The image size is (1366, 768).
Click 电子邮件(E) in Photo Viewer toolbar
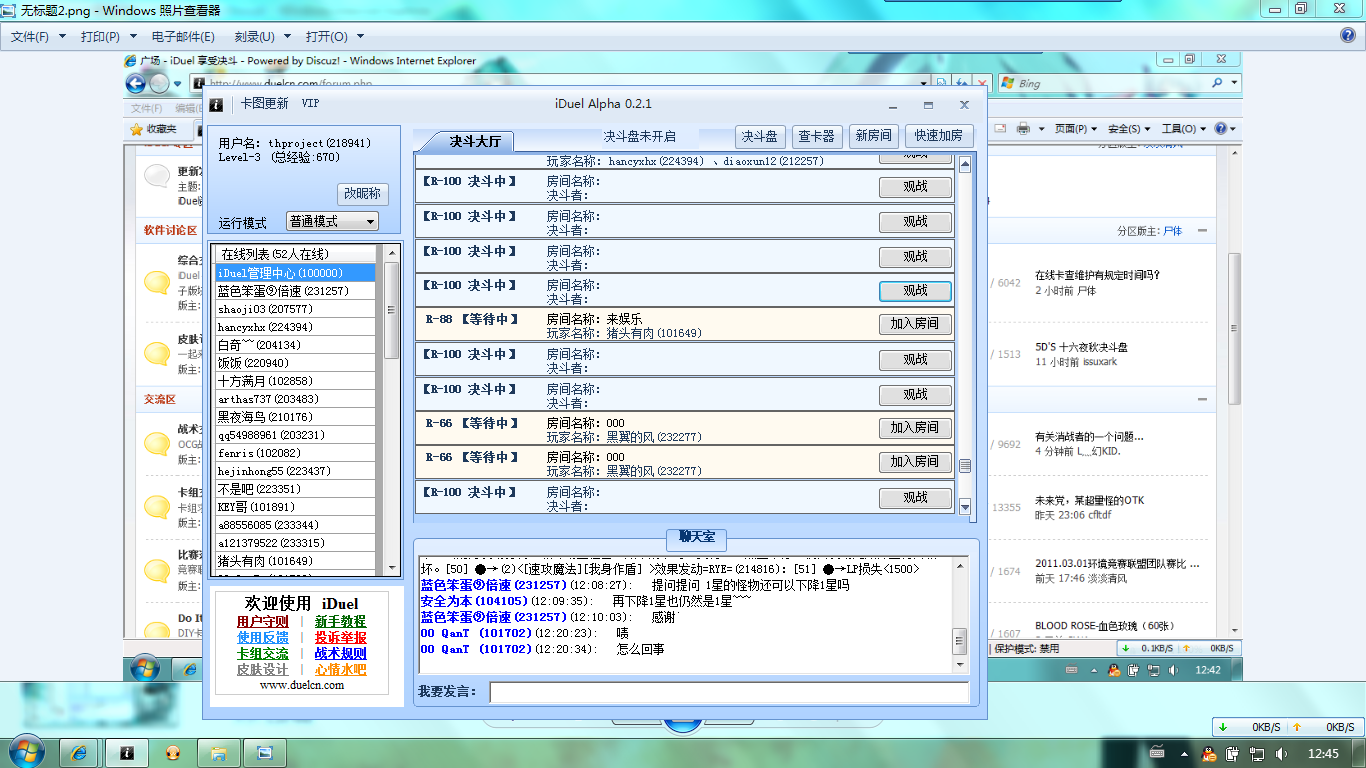click(183, 36)
